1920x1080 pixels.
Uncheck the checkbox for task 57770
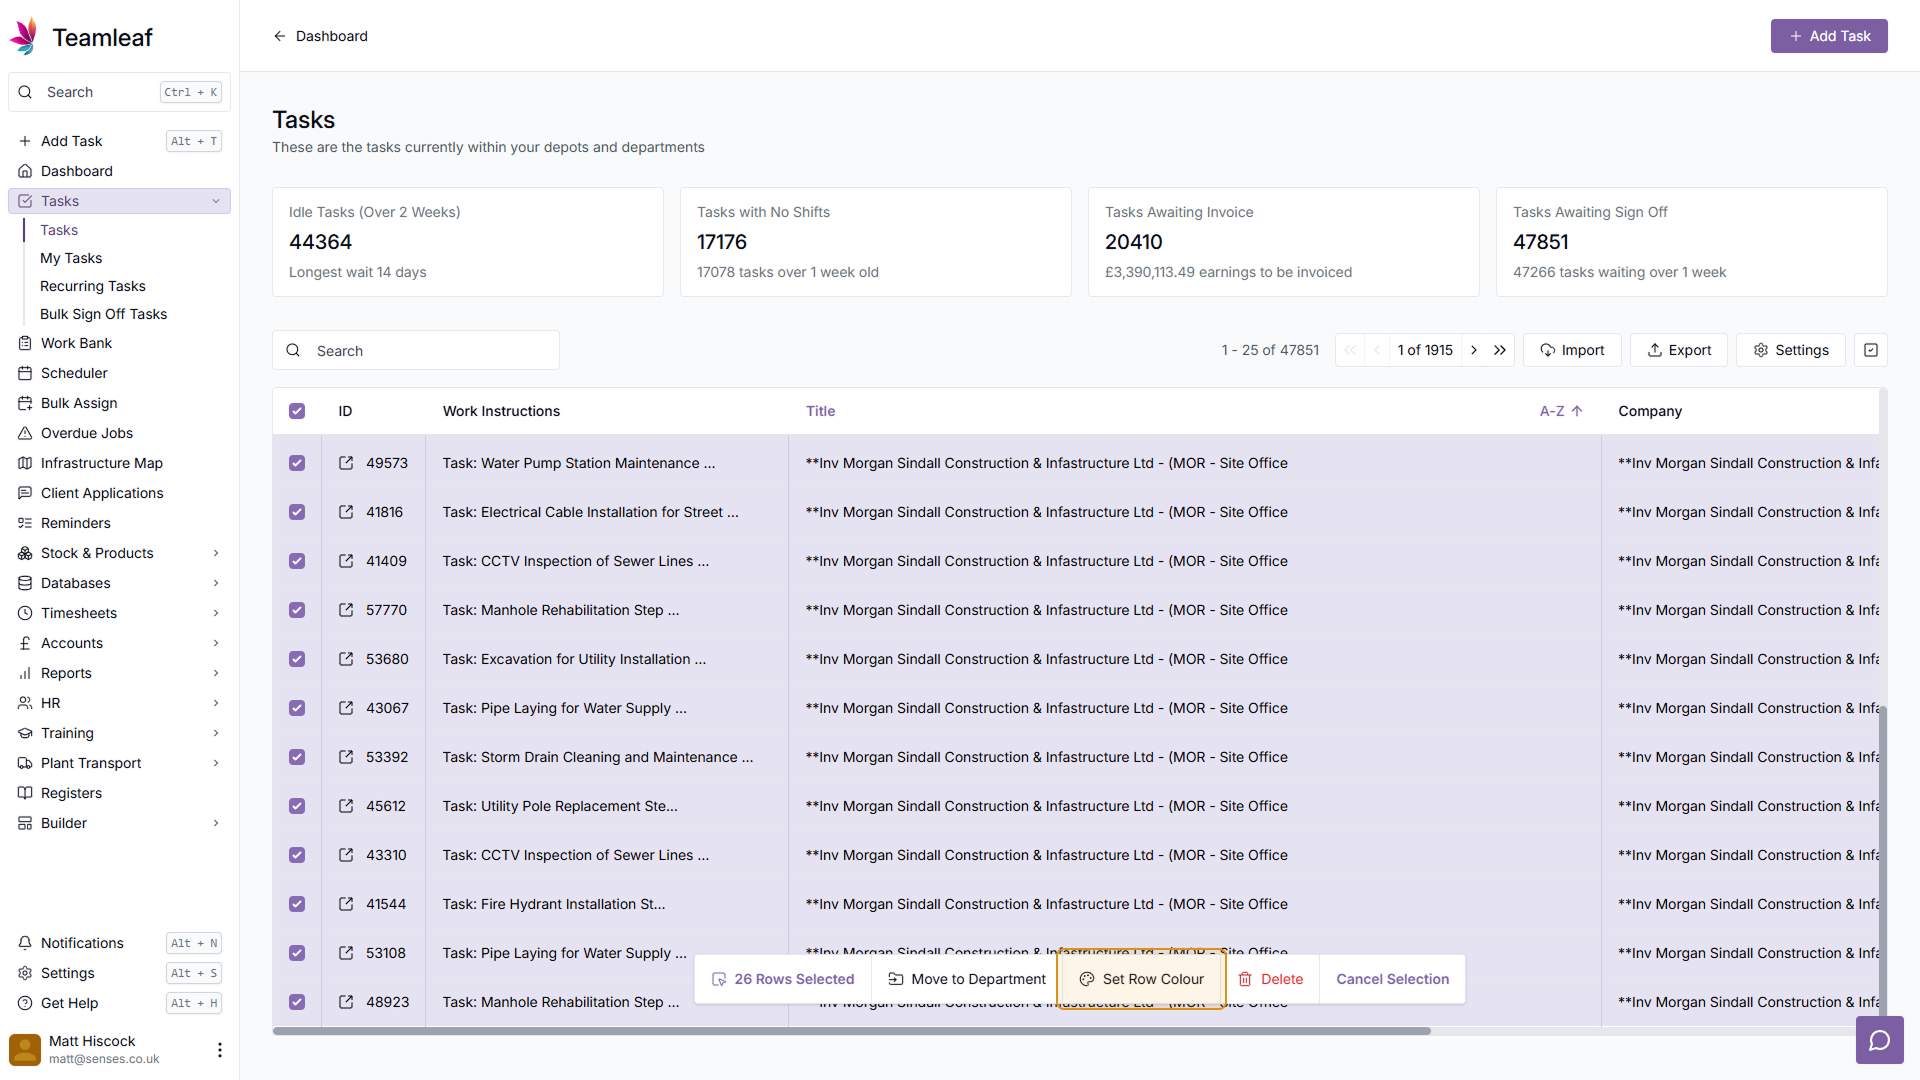(x=297, y=610)
